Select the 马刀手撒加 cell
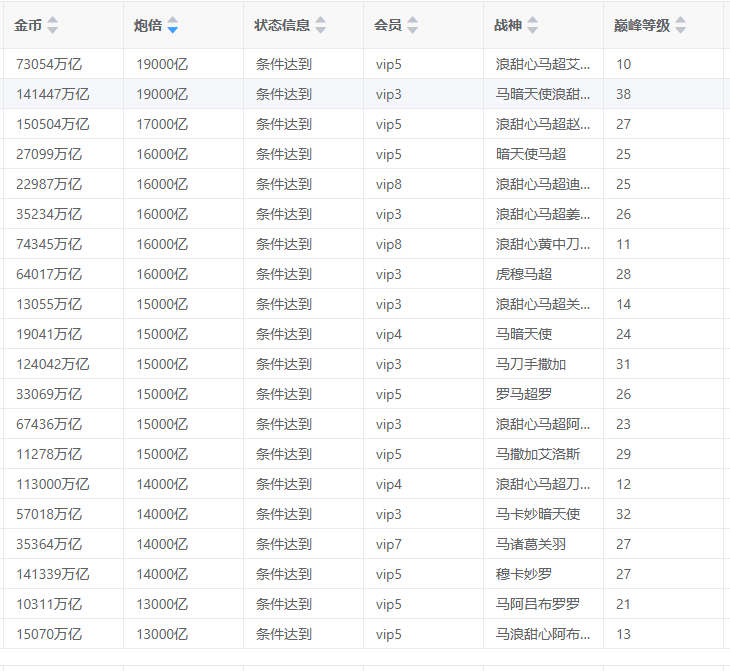The image size is (730, 671). 531,364
